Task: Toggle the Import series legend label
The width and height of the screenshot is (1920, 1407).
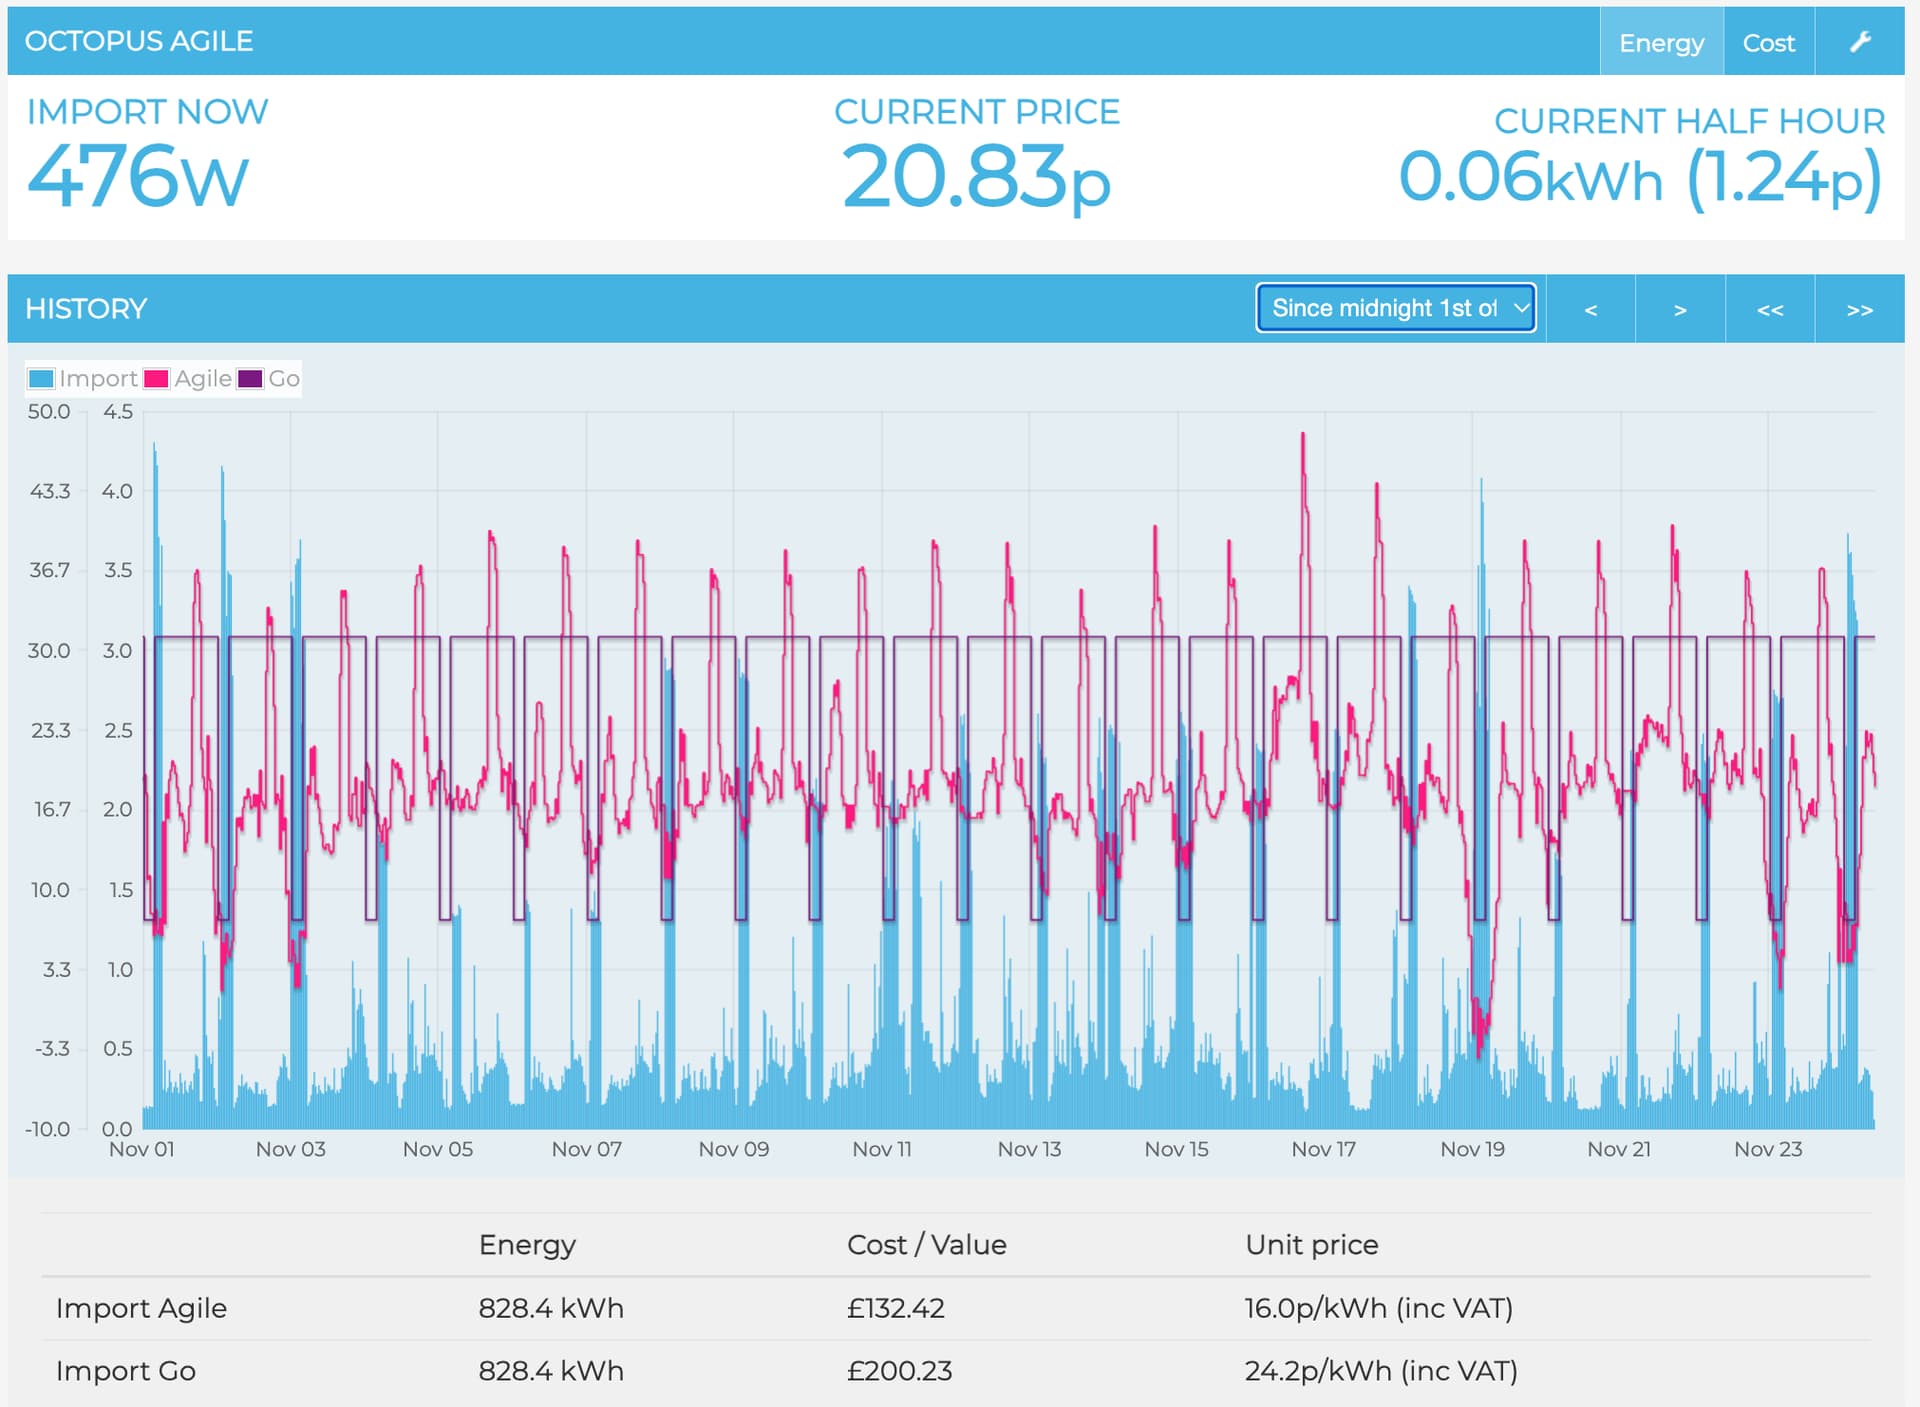Action: [97, 379]
